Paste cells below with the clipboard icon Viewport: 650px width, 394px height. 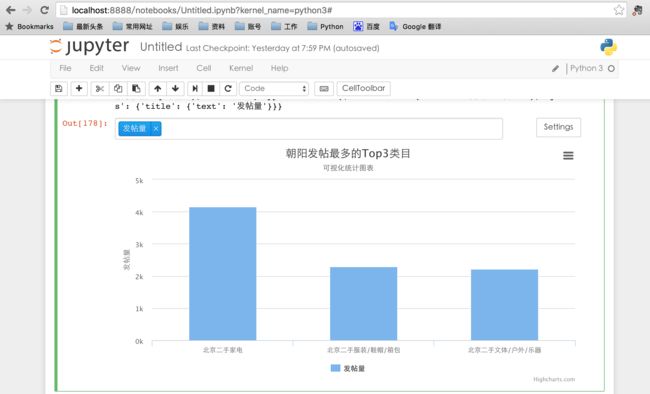[136, 88]
